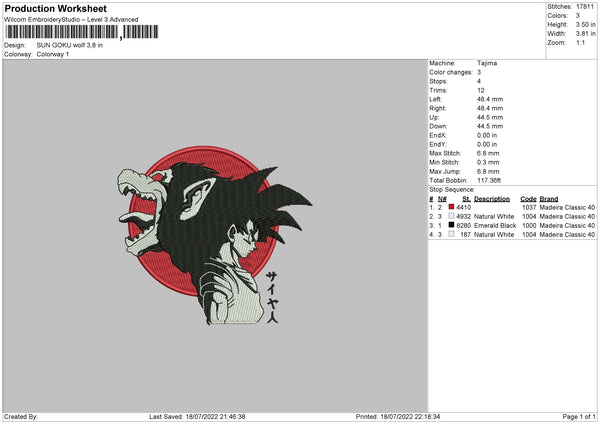Click the 'Code' column header
Viewport: 600px width, 424px height.
click(528, 199)
